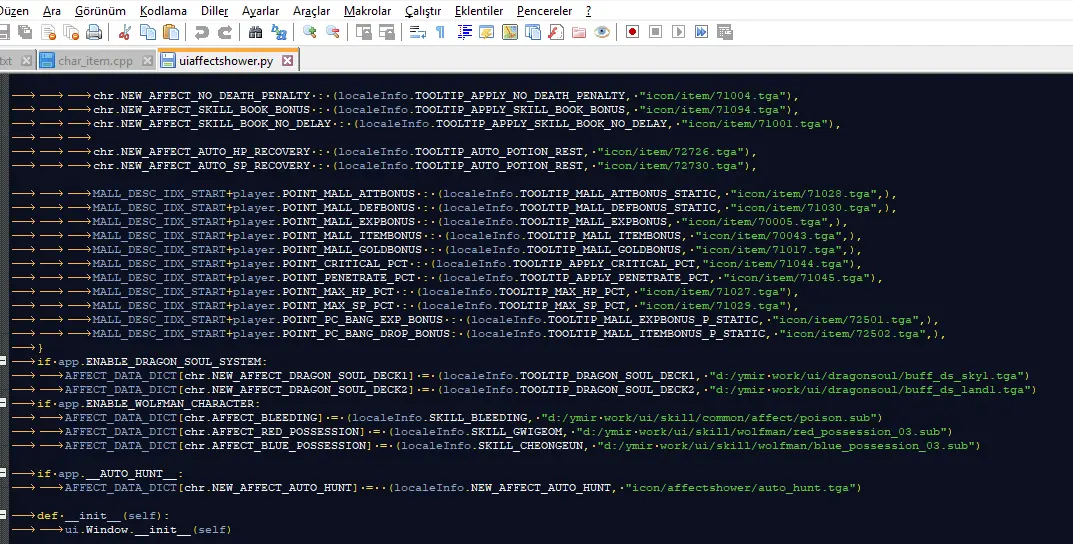Open the Ara menu
Image resolution: width=1073 pixels, height=544 pixels.
[x=52, y=11]
